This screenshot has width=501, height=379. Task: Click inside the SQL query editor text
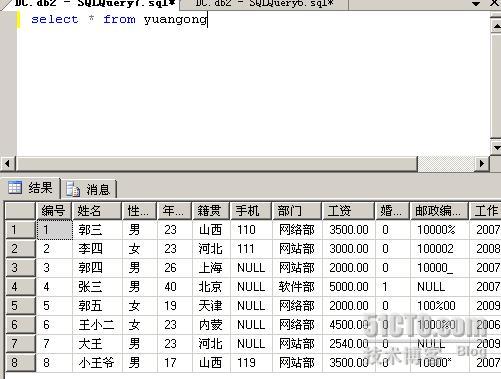119,19
